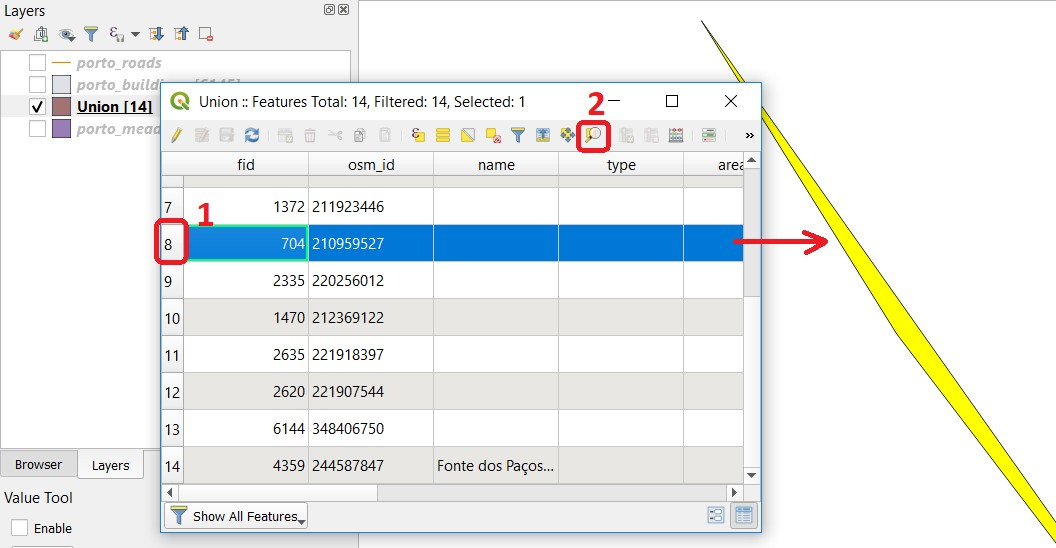Click Select/filter features using form funnel
The height and width of the screenshot is (548, 1056).
(x=518, y=135)
